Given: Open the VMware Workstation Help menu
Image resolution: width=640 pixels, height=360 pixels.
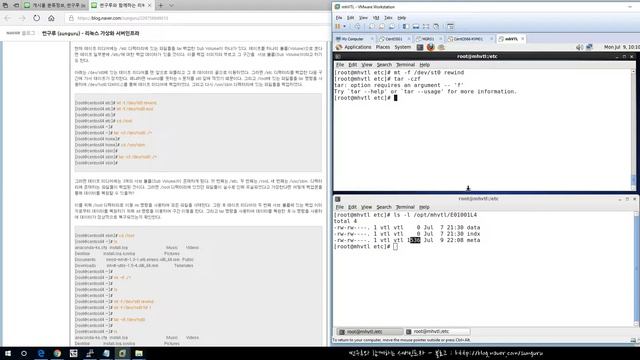Looking at the screenshot, I should point(402,18).
